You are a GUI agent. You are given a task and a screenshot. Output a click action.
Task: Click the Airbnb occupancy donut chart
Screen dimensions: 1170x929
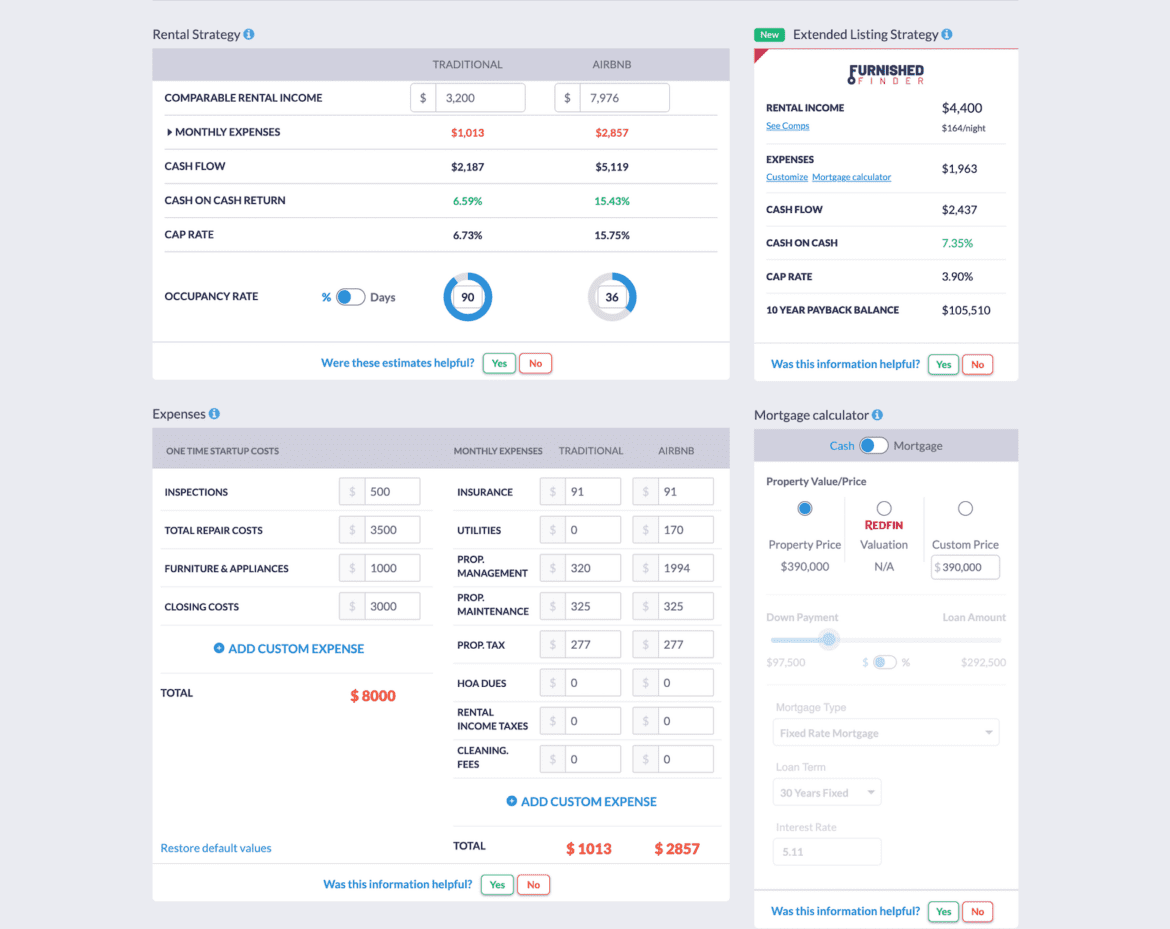click(x=612, y=296)
